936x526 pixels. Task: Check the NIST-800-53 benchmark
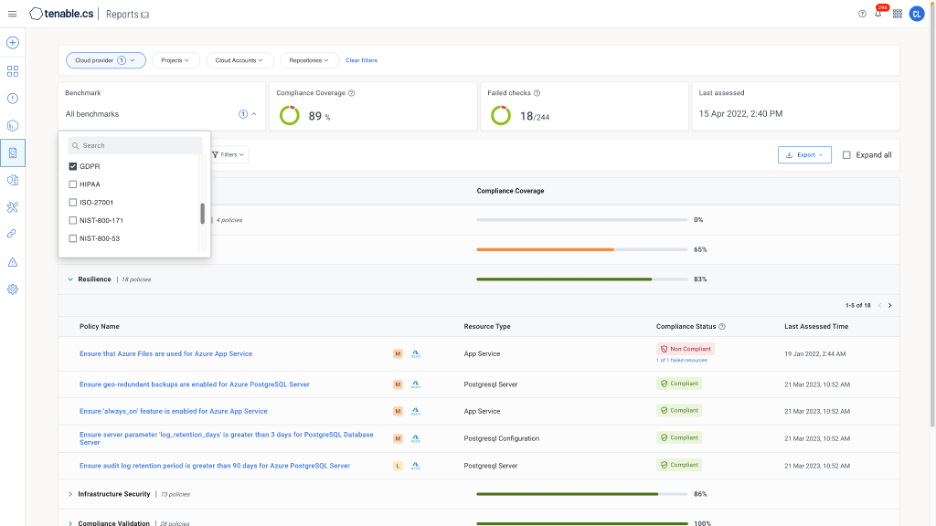click(73, 238)
